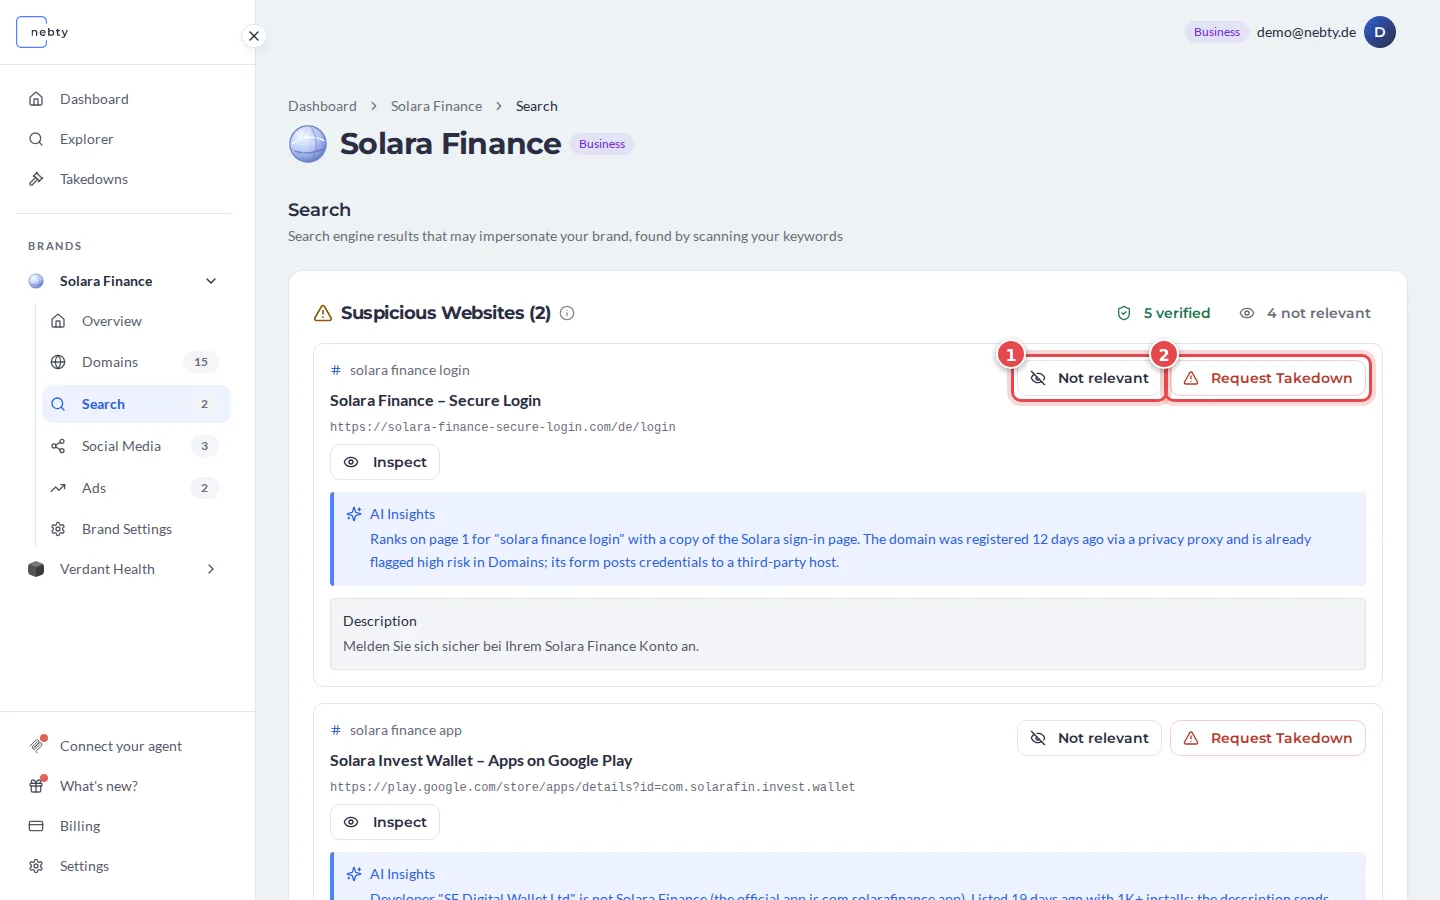Screen dimensions: 1440x900
Task: Open the user avatar D menu
Action: [x=1380, y=32]
